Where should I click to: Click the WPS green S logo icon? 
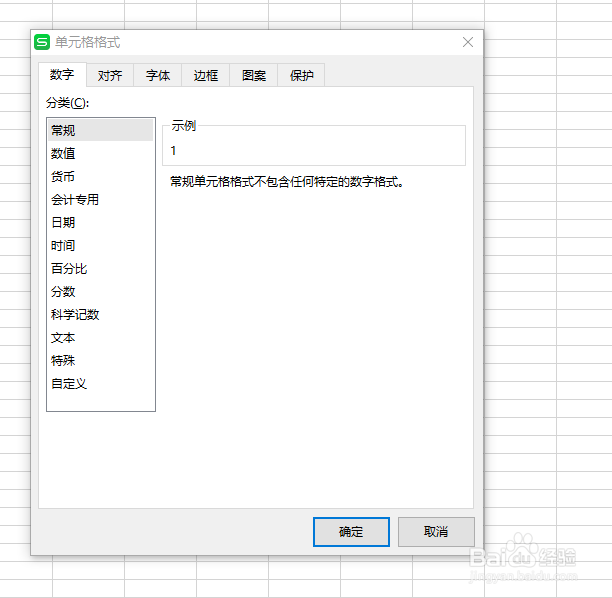pos(42,42)
